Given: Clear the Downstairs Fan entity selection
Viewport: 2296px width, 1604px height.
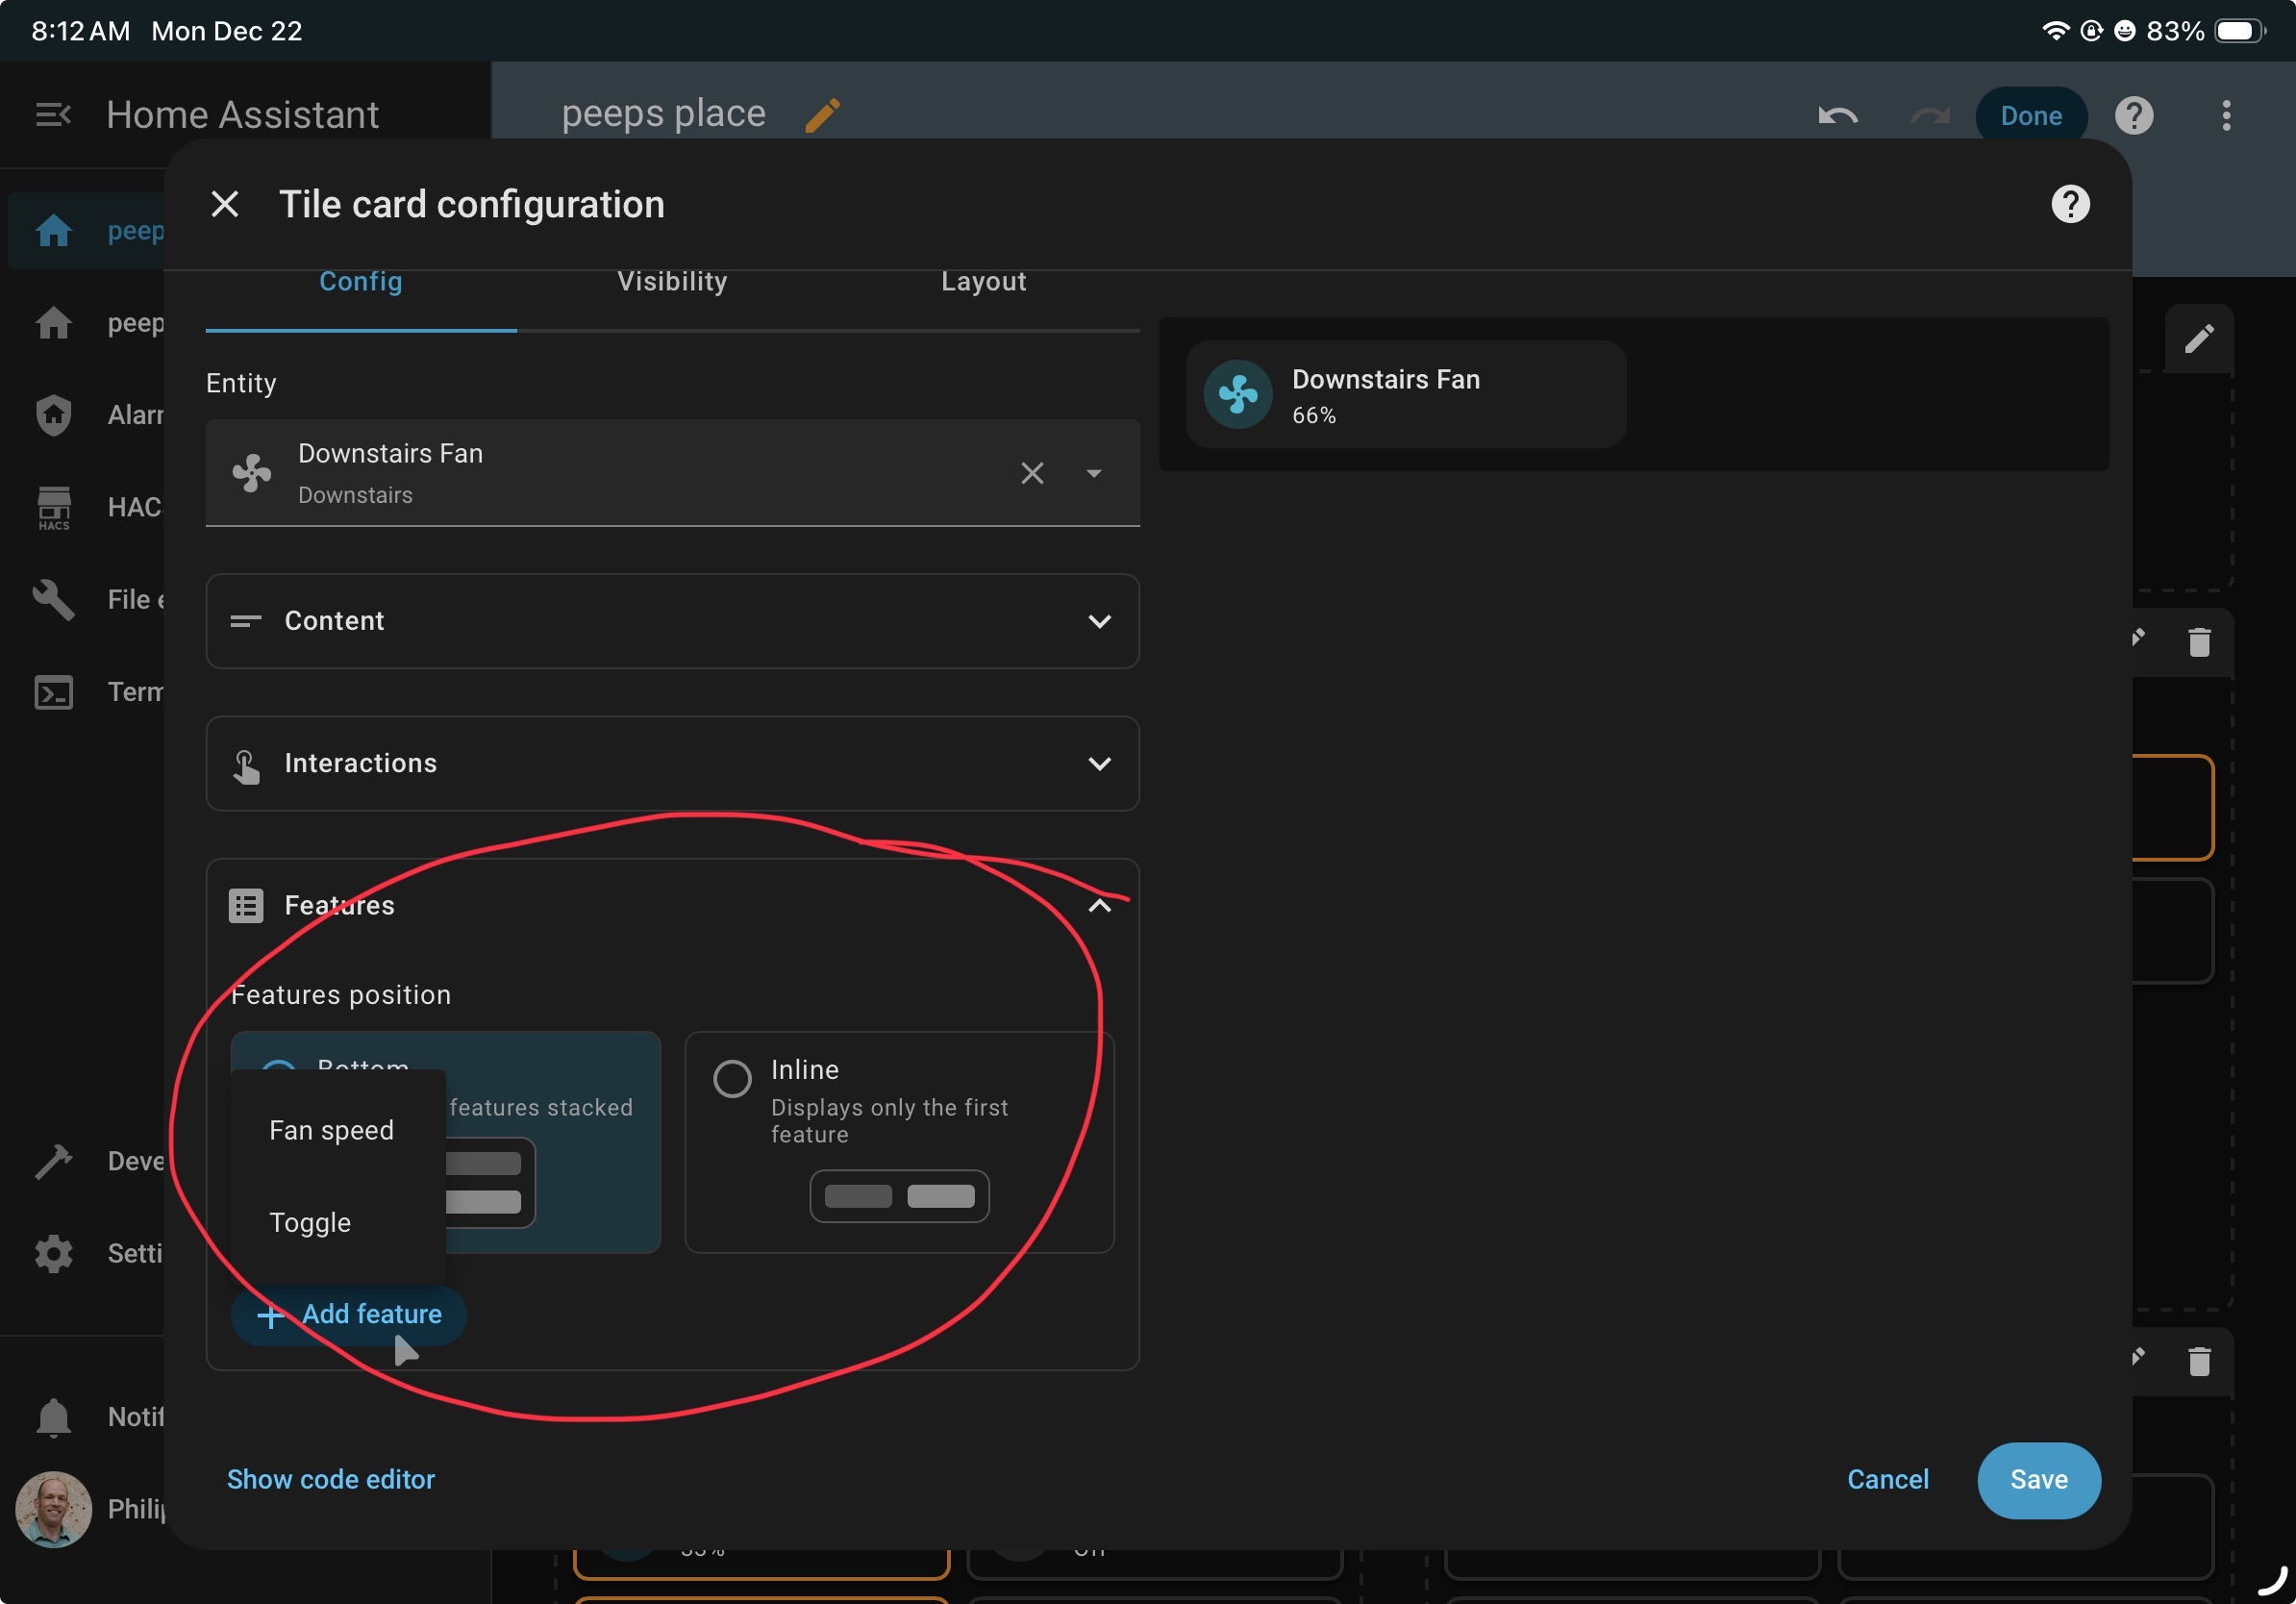Looking at the screenshot, I should [x=1031, y=473].
